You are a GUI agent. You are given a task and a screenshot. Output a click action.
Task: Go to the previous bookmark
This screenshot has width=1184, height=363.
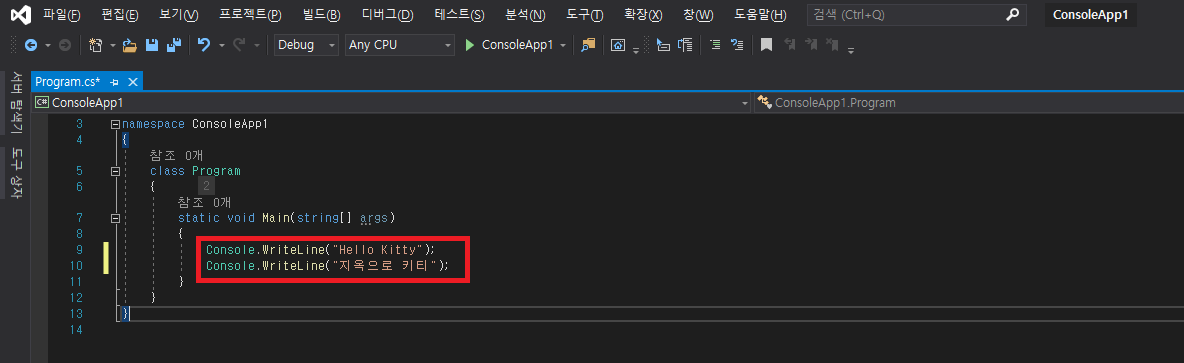point(790,45)
